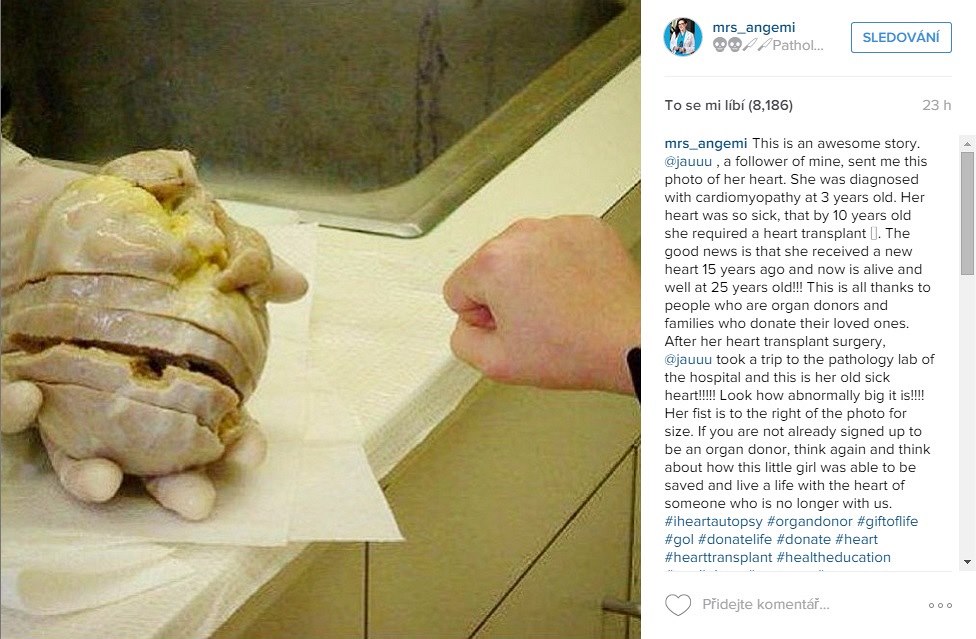The width and height of the screenshot is (976, 639).
Task: Open the three-dot options menu
Action: tap(940, 605)
